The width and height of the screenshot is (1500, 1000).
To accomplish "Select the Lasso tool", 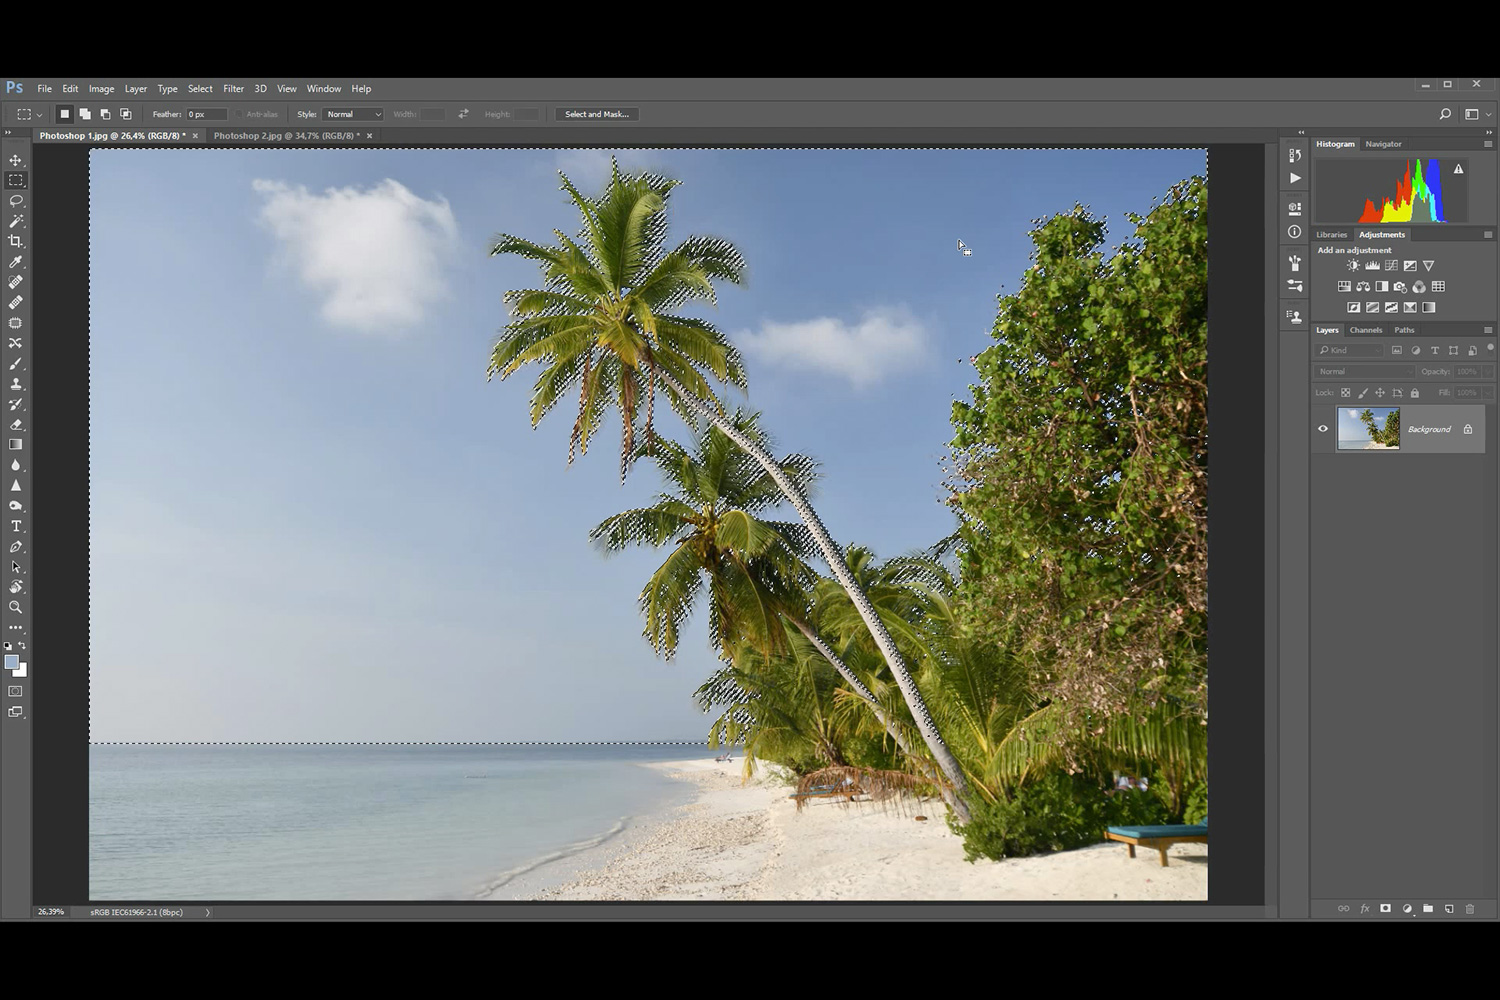I will [16, 201].
